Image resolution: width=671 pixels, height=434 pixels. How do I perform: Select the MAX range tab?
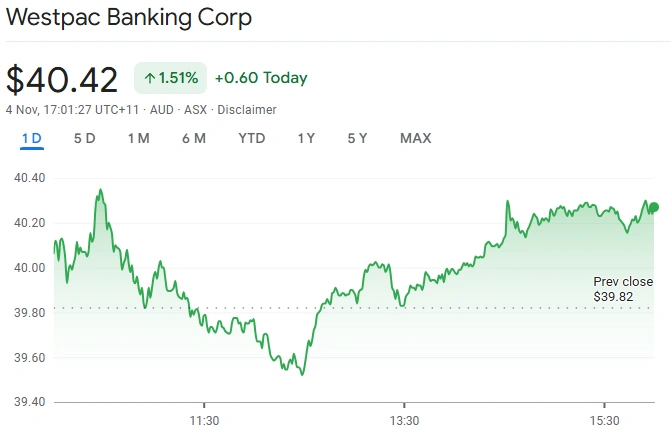click(415, 138)
